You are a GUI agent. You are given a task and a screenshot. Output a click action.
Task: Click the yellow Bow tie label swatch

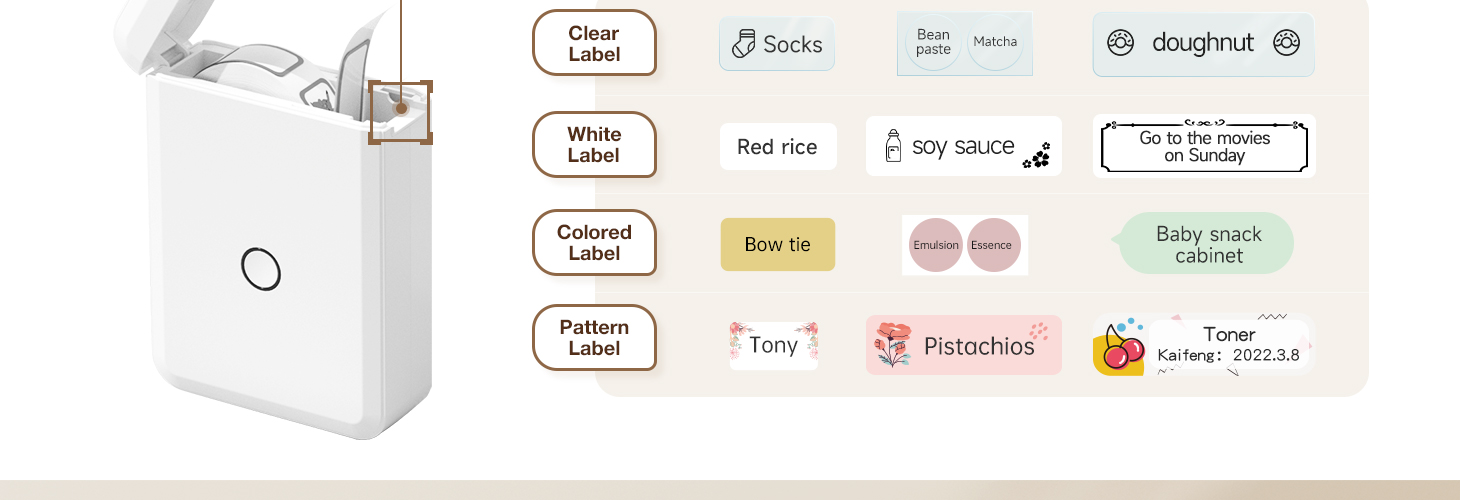coord(778,244)
